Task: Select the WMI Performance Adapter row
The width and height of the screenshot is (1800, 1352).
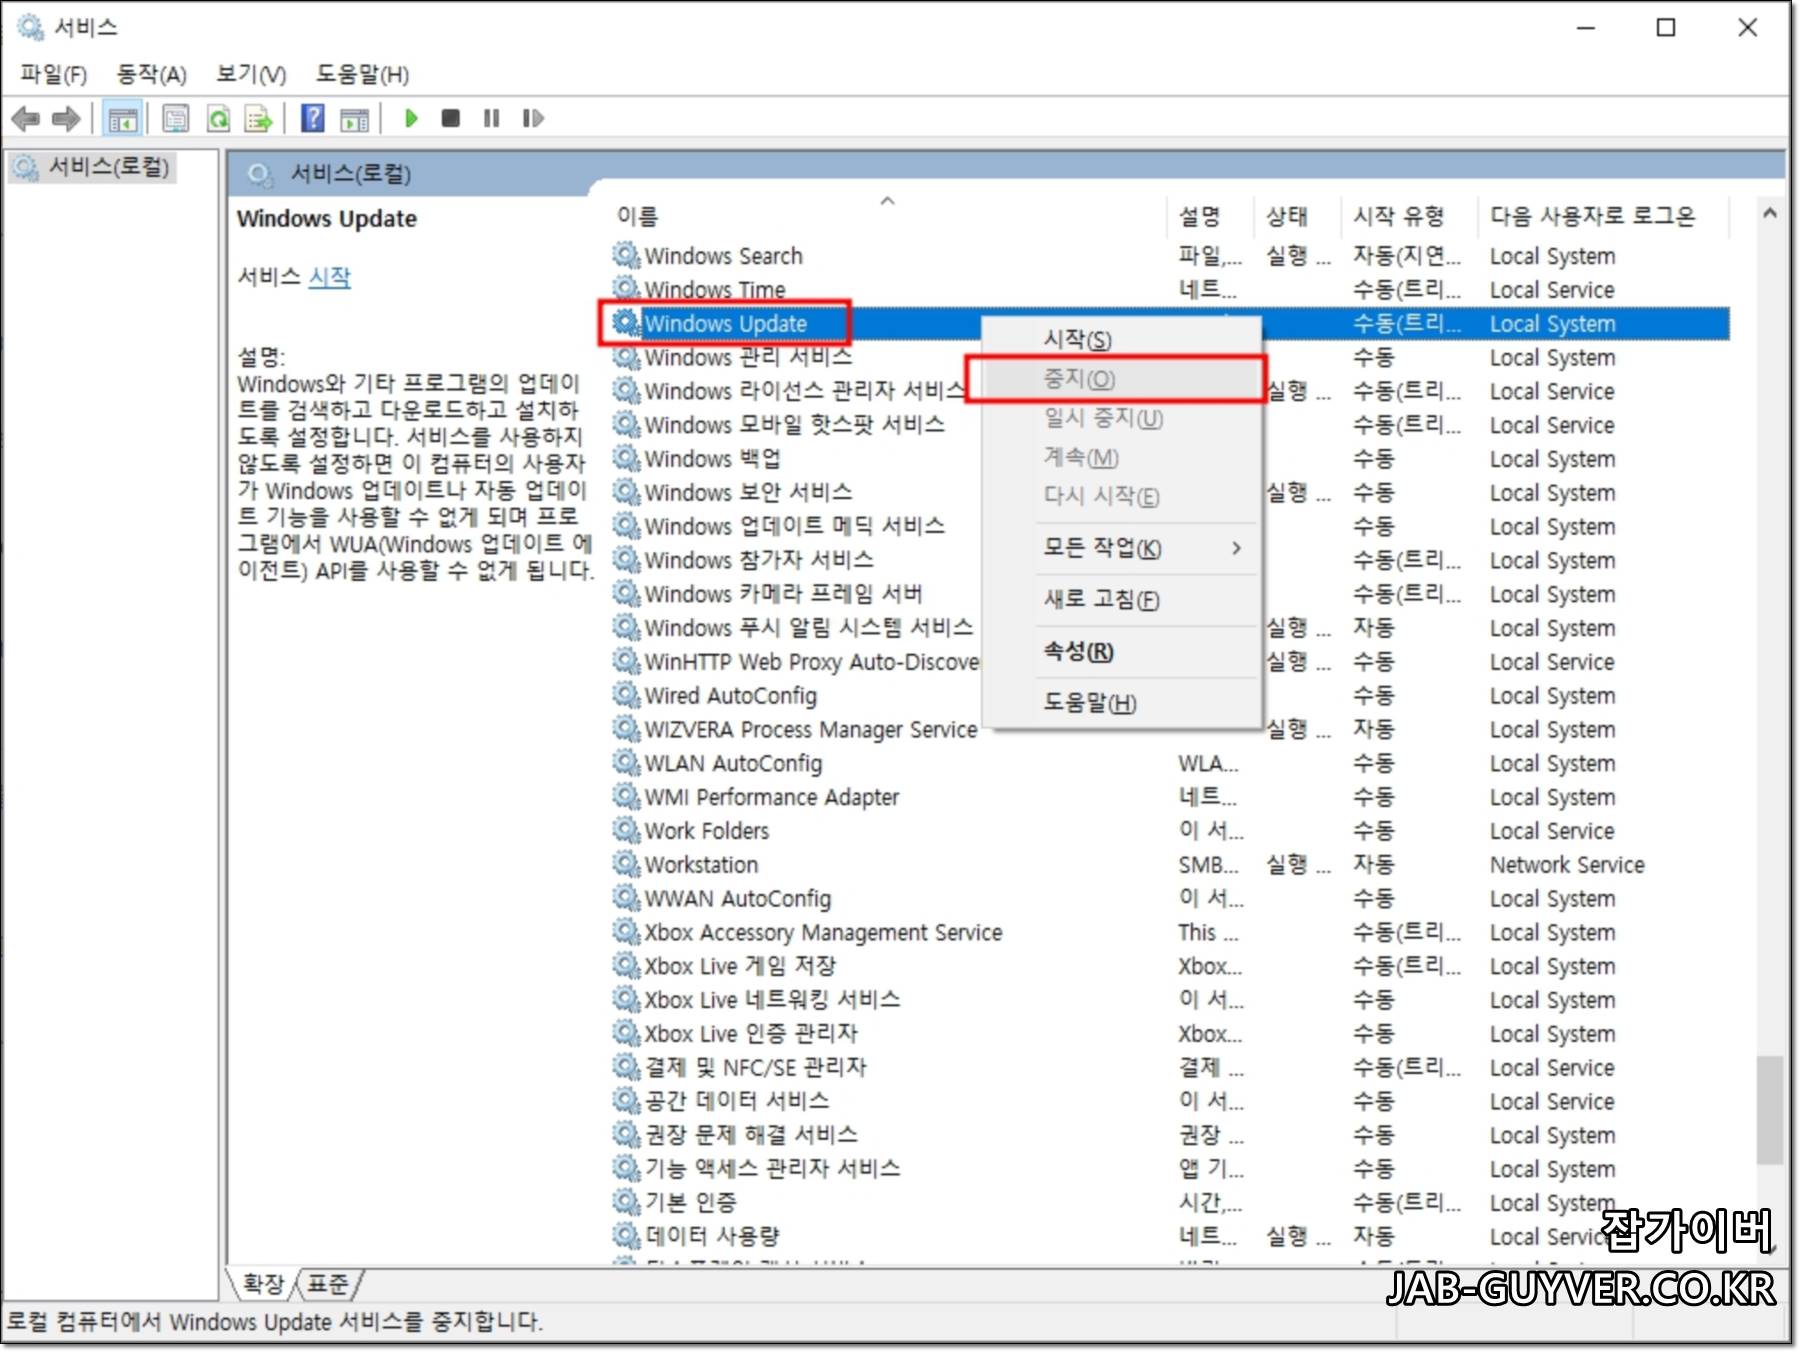Action: tap(1169, 797)
